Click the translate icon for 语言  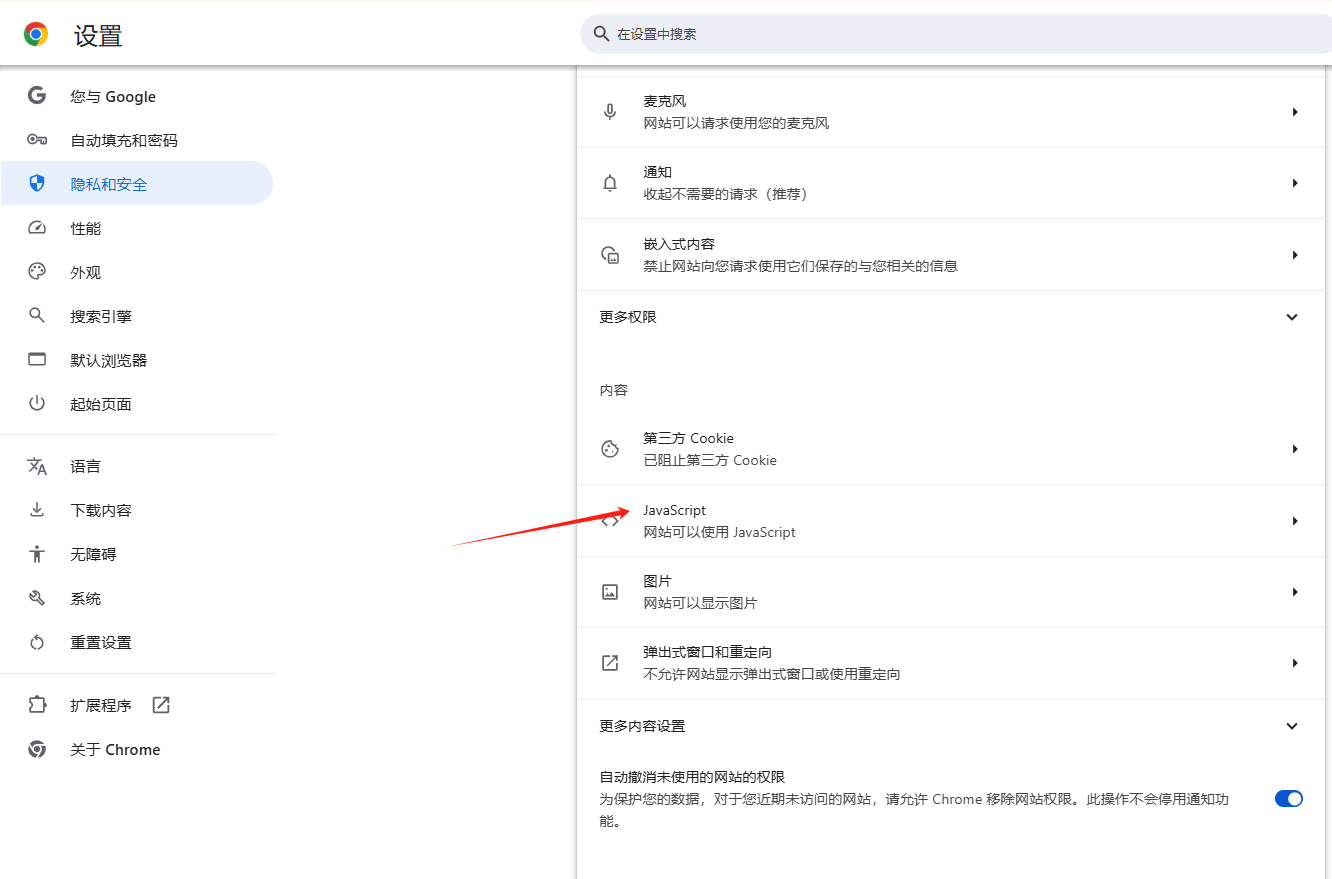coord(37,466)
